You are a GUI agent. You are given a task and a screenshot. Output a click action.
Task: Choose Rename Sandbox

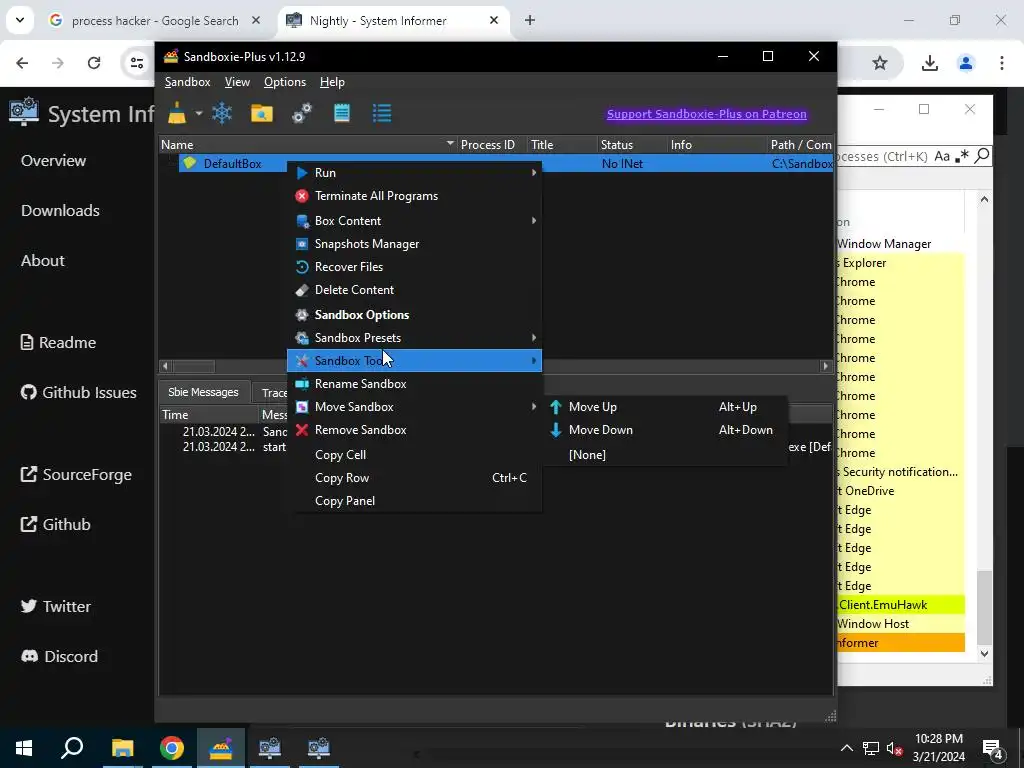click(x=415, y=383)
